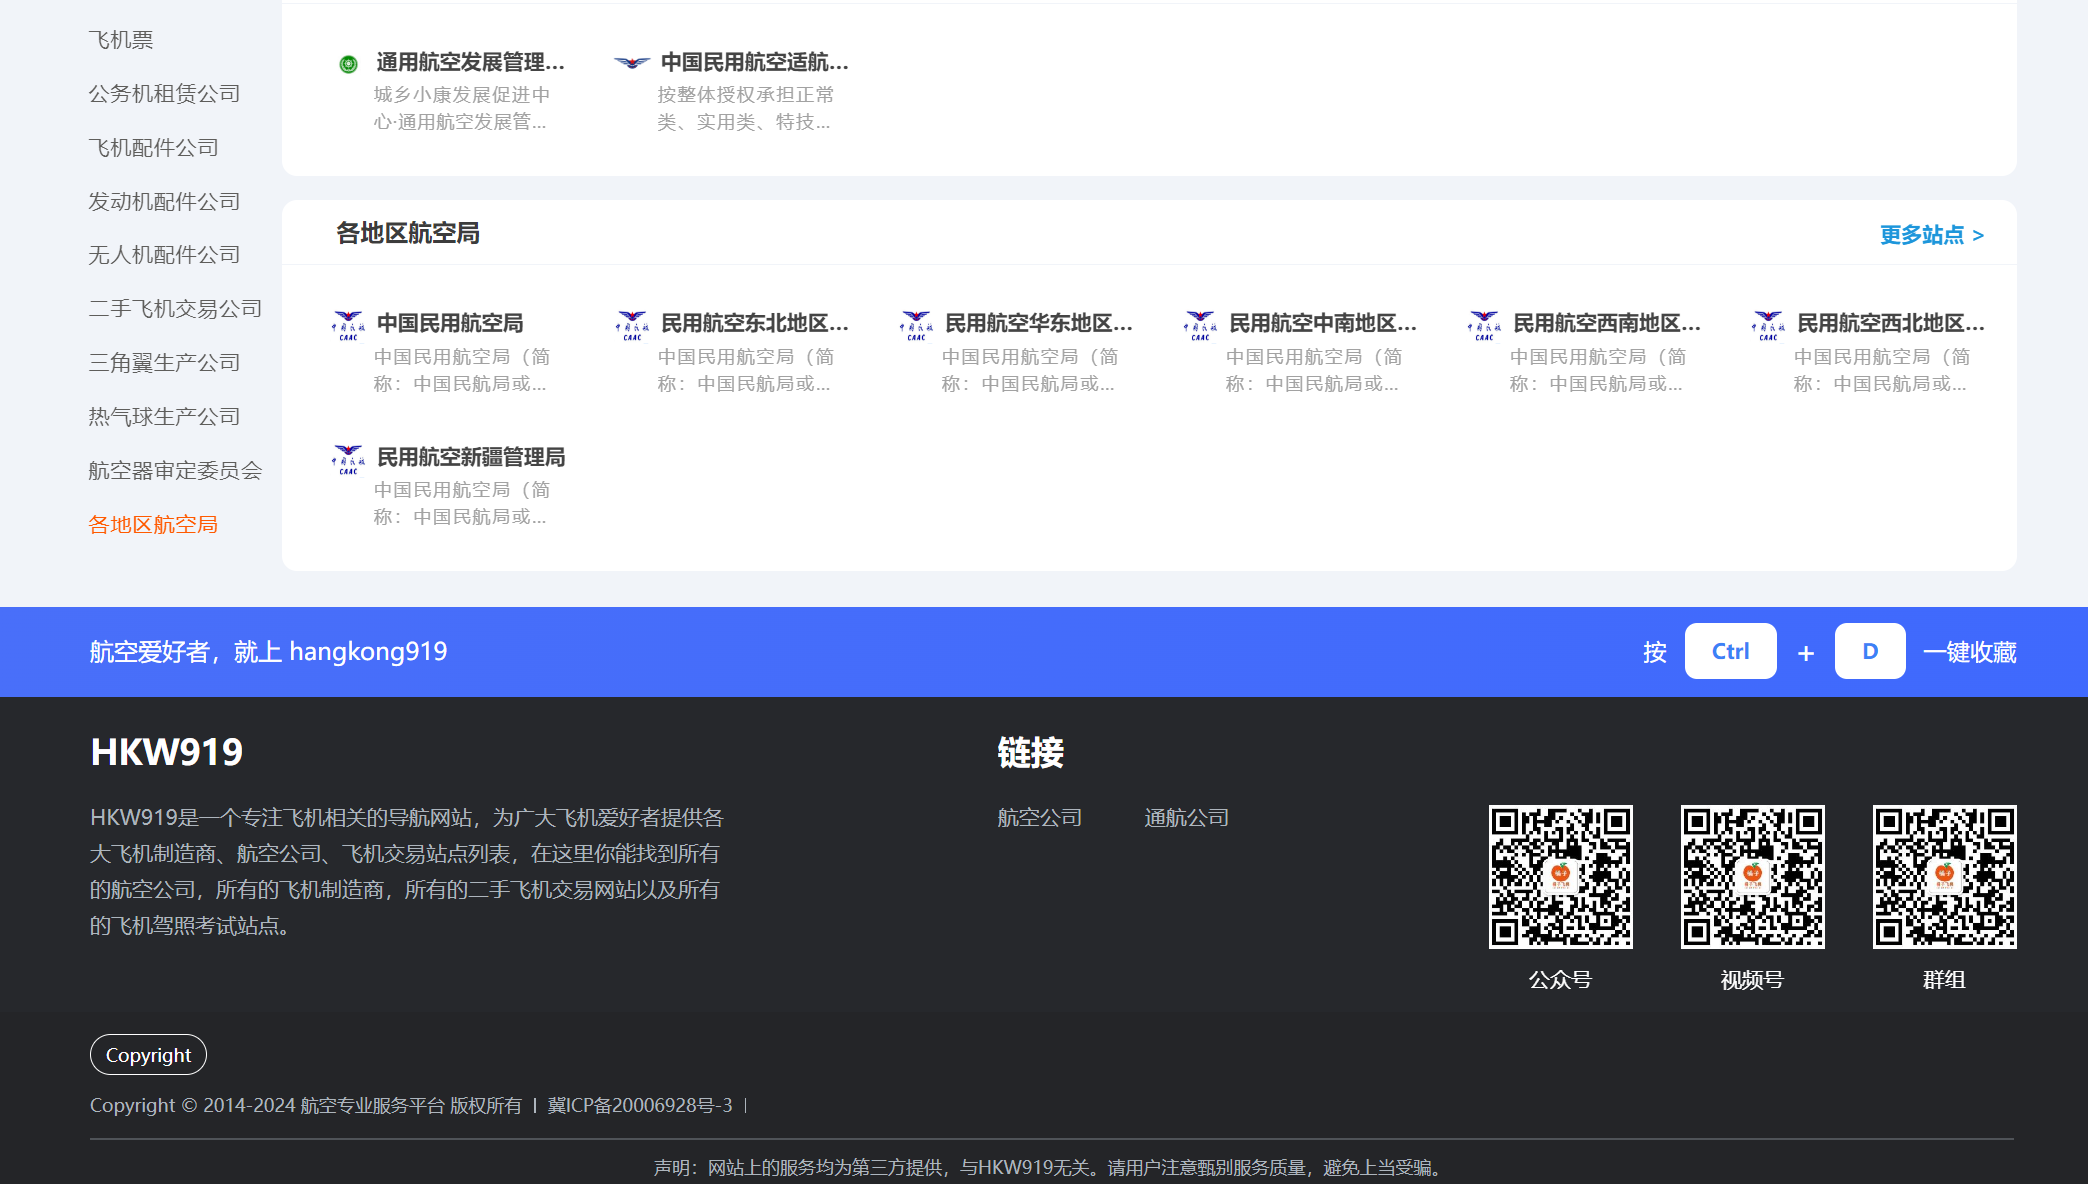Open 飞机票 in the sidebar
This screenshot has height=1184, width=2088.
click(x=121, y=40)
